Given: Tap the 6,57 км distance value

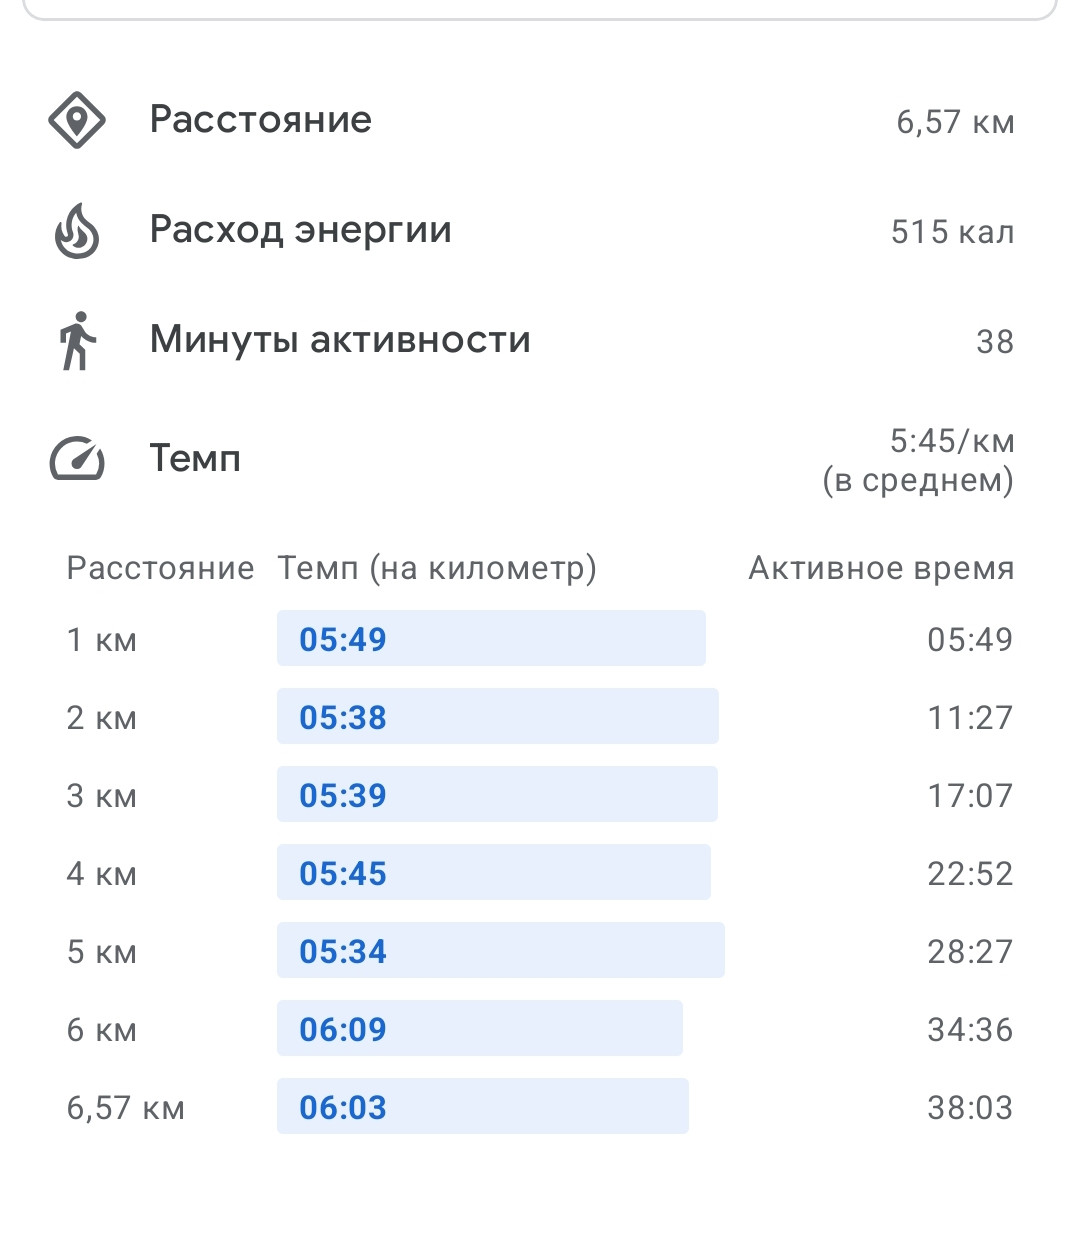Looking at the screenshot, I should coord(955,122).
